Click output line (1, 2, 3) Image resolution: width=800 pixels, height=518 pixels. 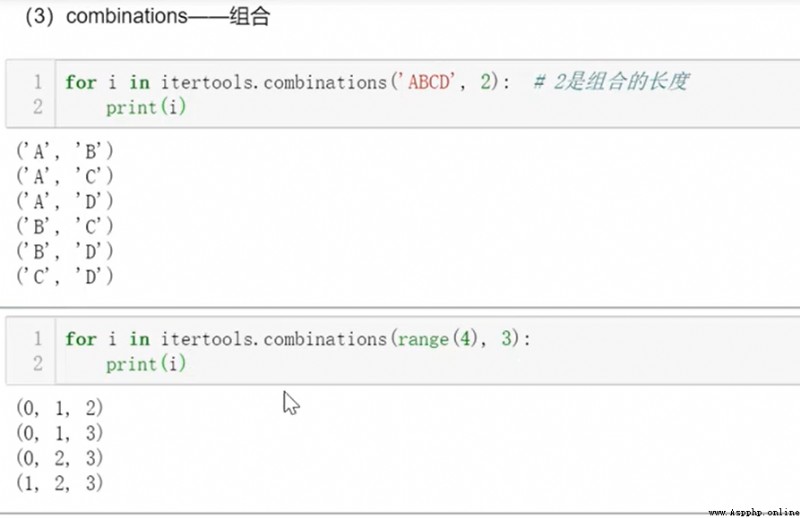click(x=60, y=483)
